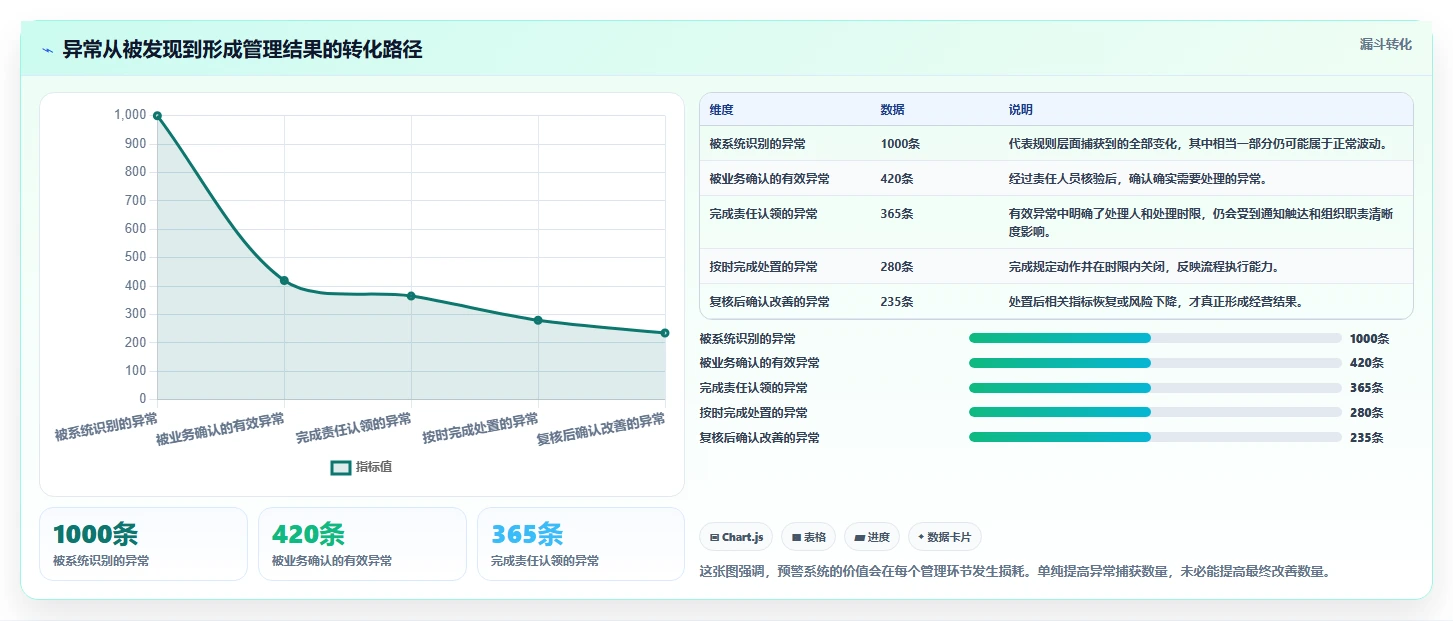Click the explanation starting 完成规定动作并在时限内关闭
Screen dimensions: 1453x621
(1144, 267)
